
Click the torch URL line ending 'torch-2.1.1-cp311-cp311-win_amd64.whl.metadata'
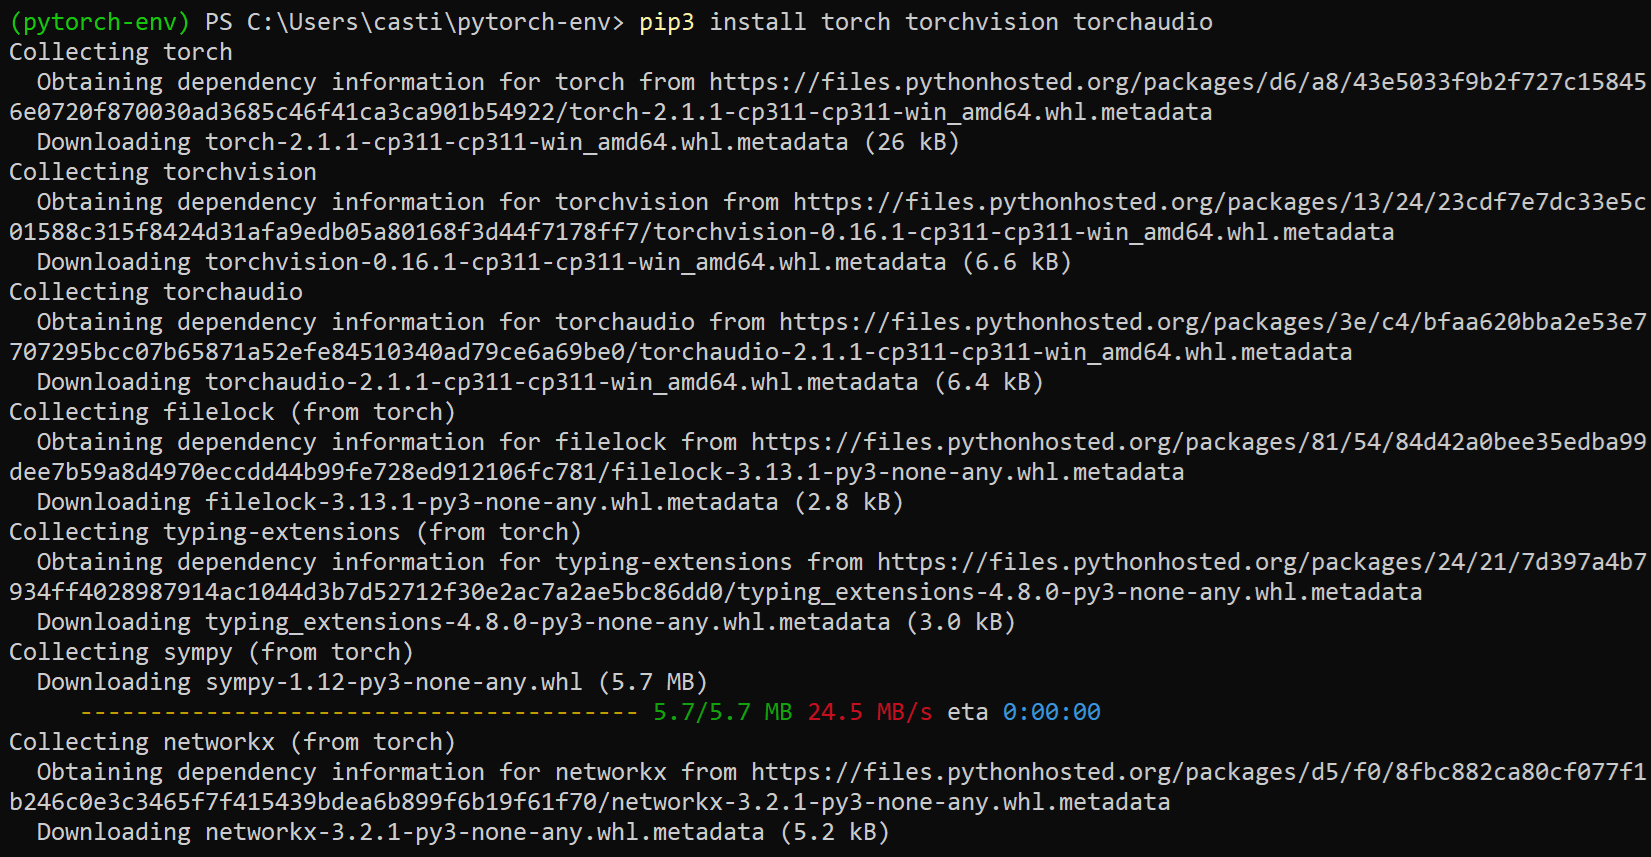click(611, 112)
